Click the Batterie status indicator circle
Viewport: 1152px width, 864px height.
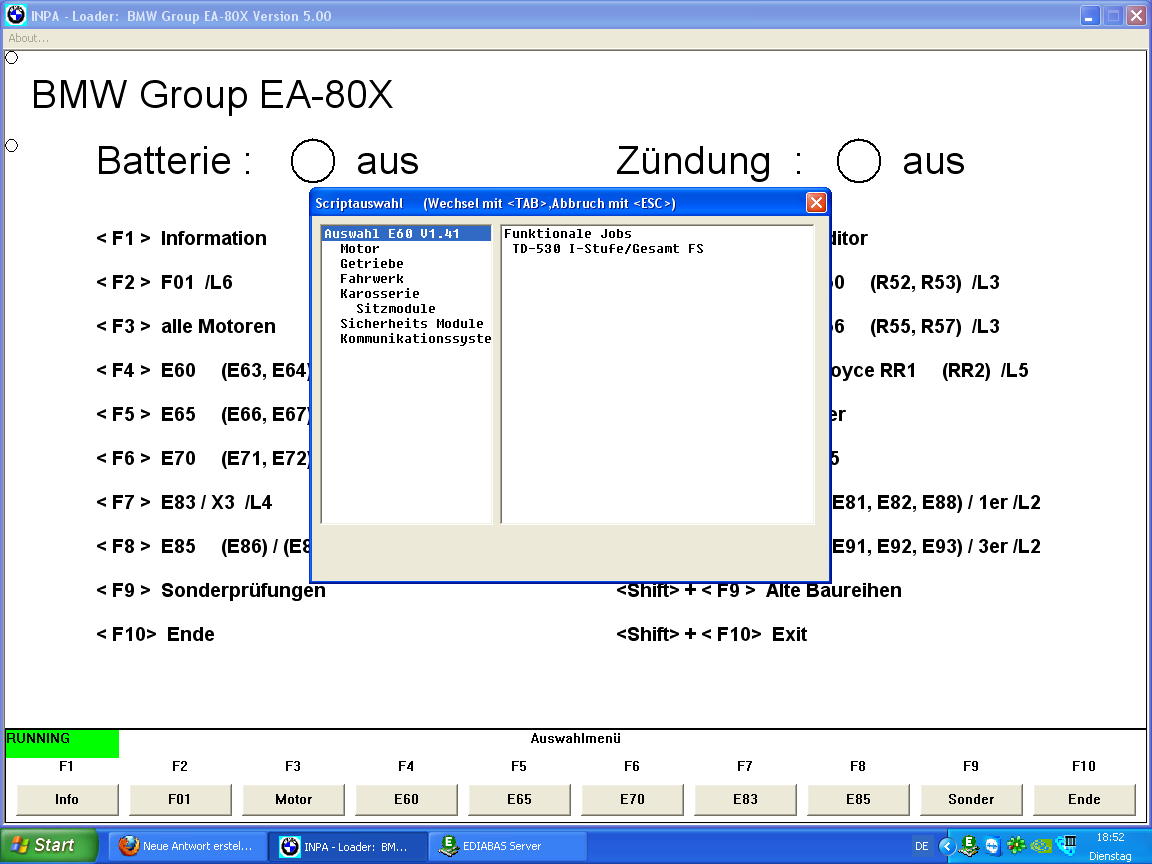point(312,161)
